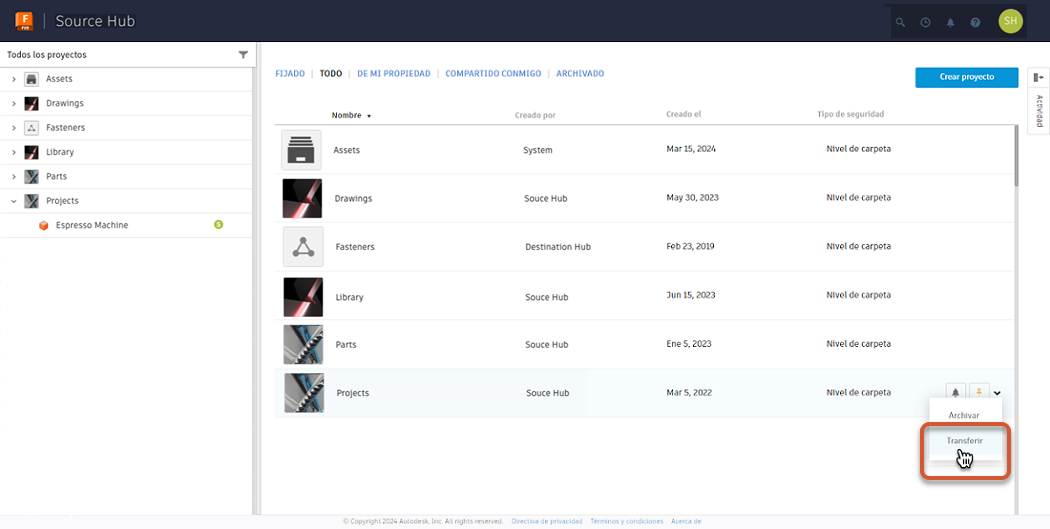
Task: Switch to the FIJADO tab
Action: pyautogui.click(x=290, y=74)
